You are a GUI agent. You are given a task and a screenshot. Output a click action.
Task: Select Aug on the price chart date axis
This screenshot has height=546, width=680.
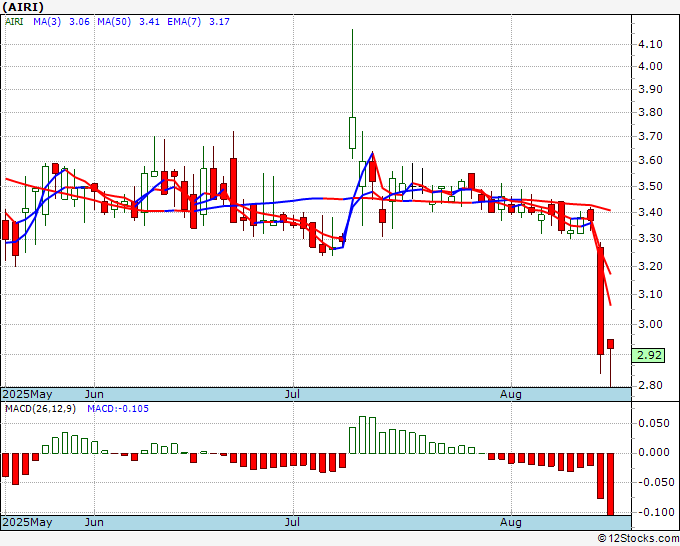(x=510, y=394)
